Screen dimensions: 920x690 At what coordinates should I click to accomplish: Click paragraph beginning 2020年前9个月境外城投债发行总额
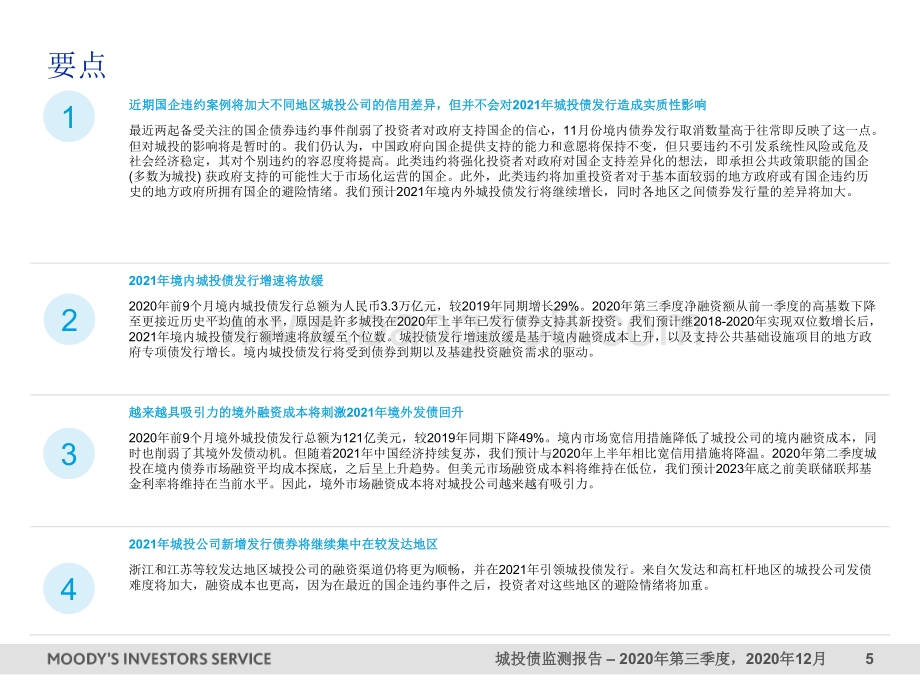tap(503, 461)
